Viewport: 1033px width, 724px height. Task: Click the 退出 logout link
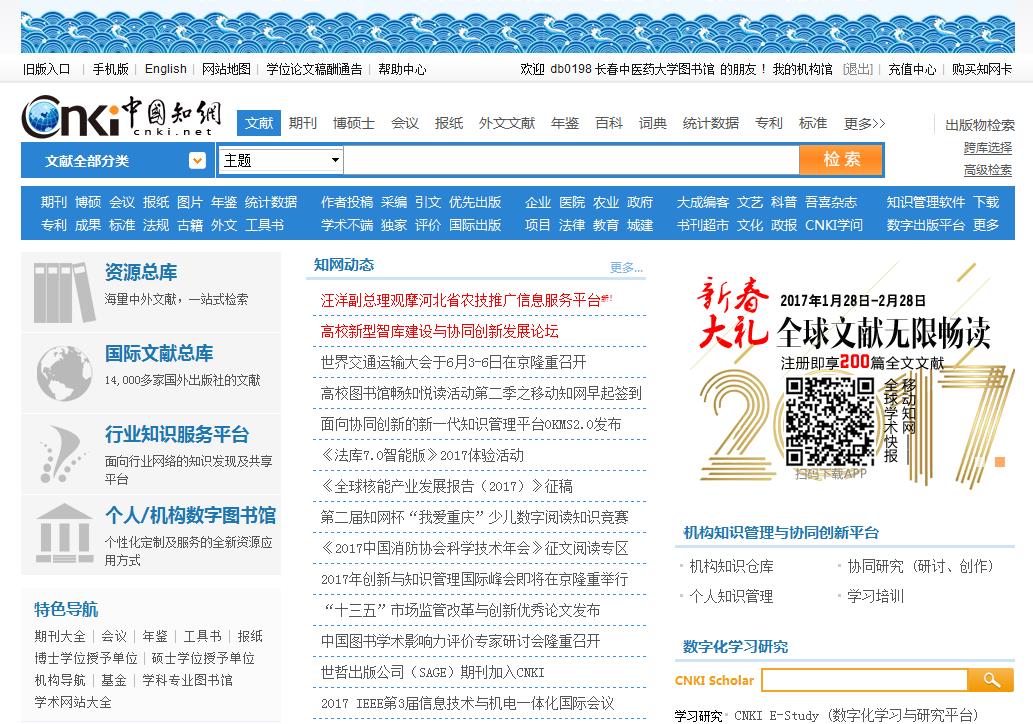858,69
